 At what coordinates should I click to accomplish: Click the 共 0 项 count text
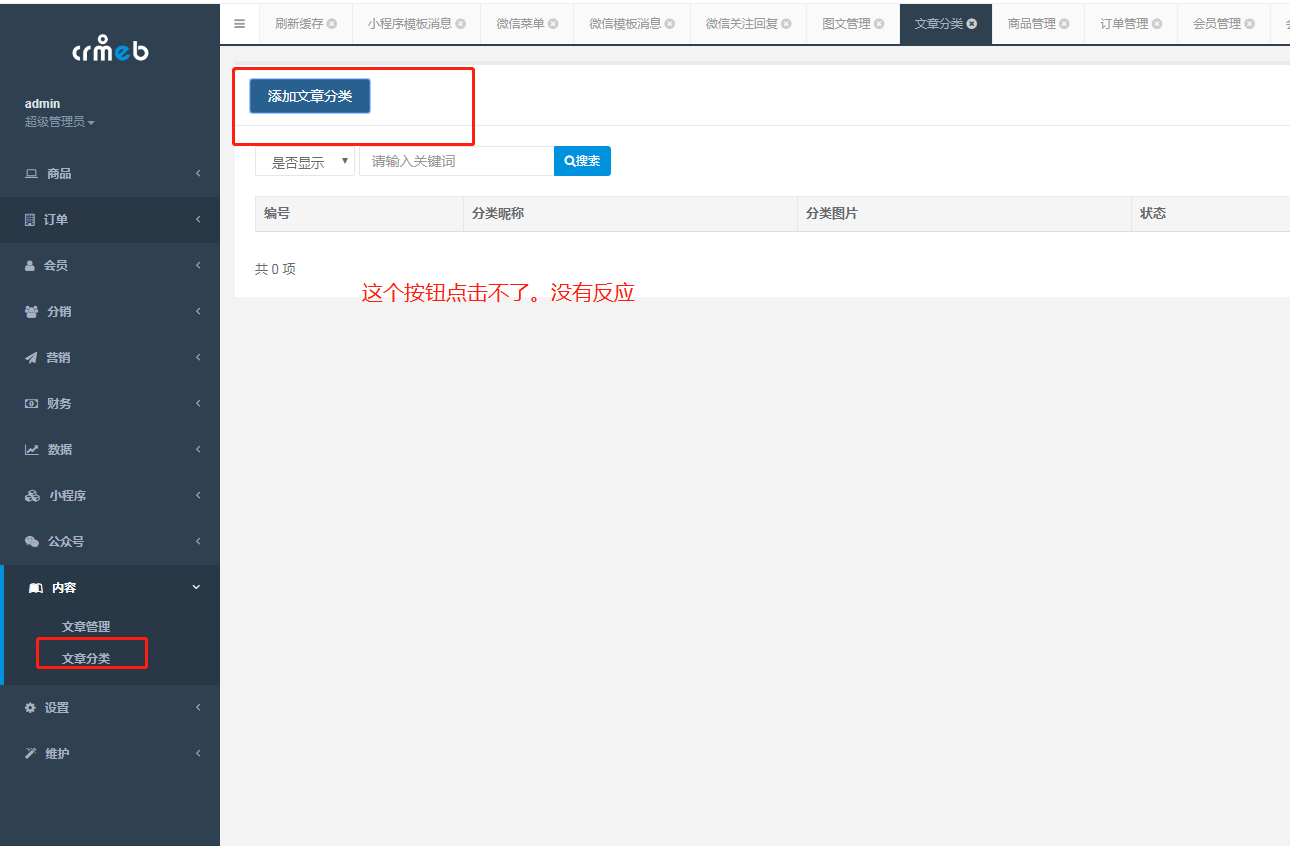[275, 269]
